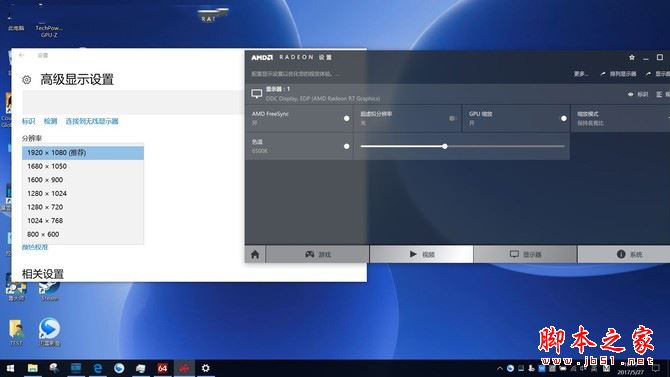
Task: Toggle the 色温 color temperature switch
Action: click(347, 146)
